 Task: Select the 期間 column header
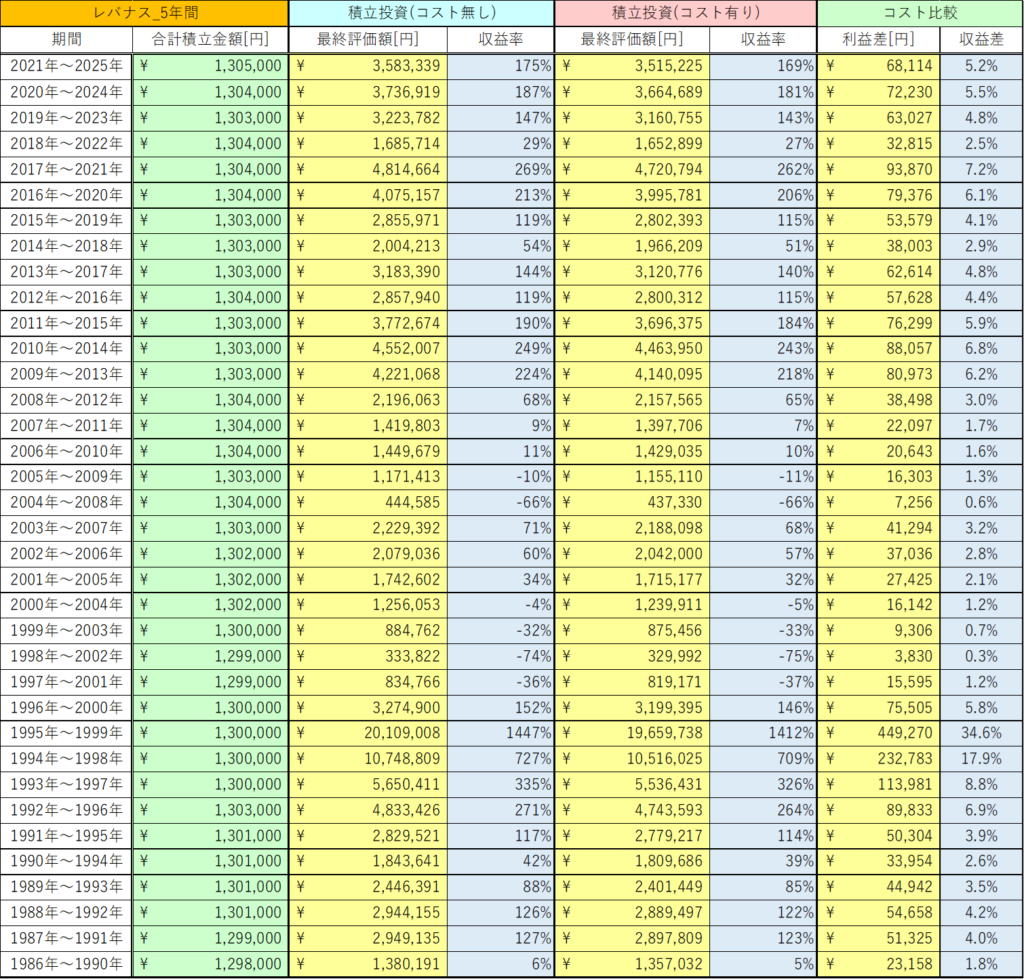[67, 39]
